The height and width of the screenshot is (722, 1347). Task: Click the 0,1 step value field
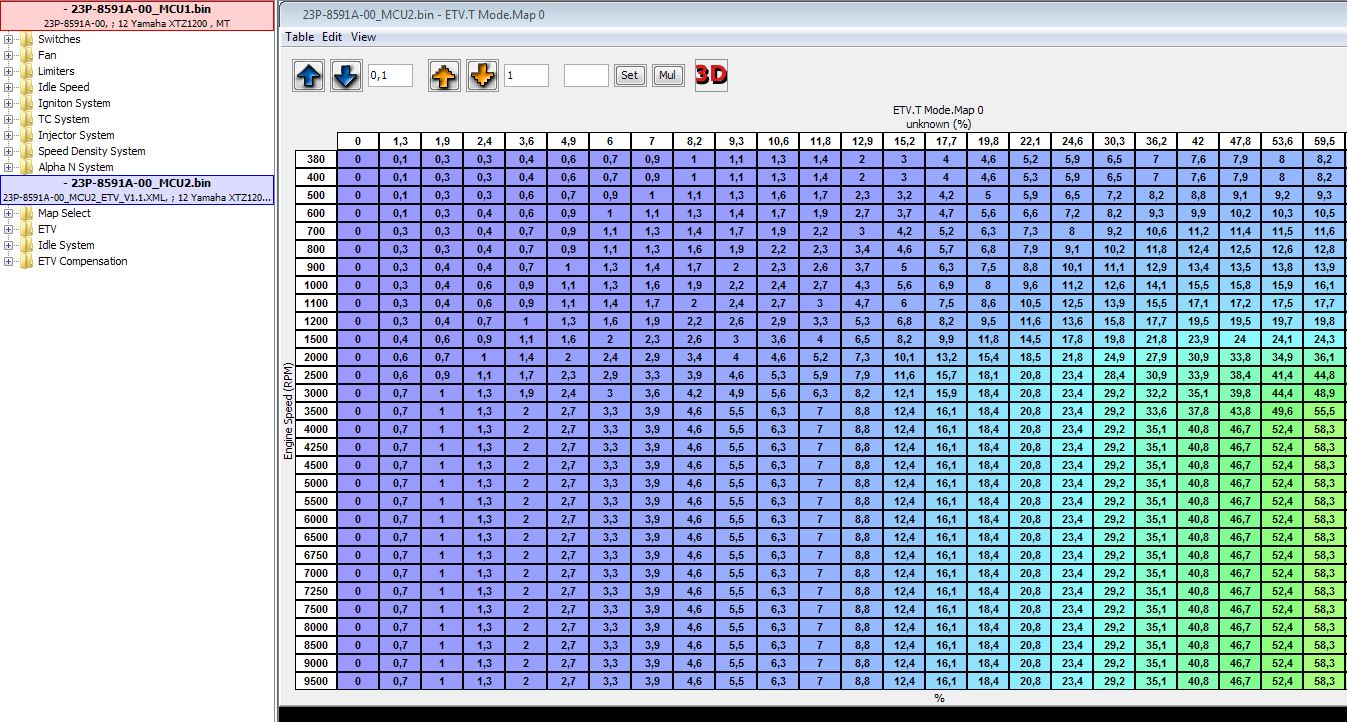(x=390, y=76)
